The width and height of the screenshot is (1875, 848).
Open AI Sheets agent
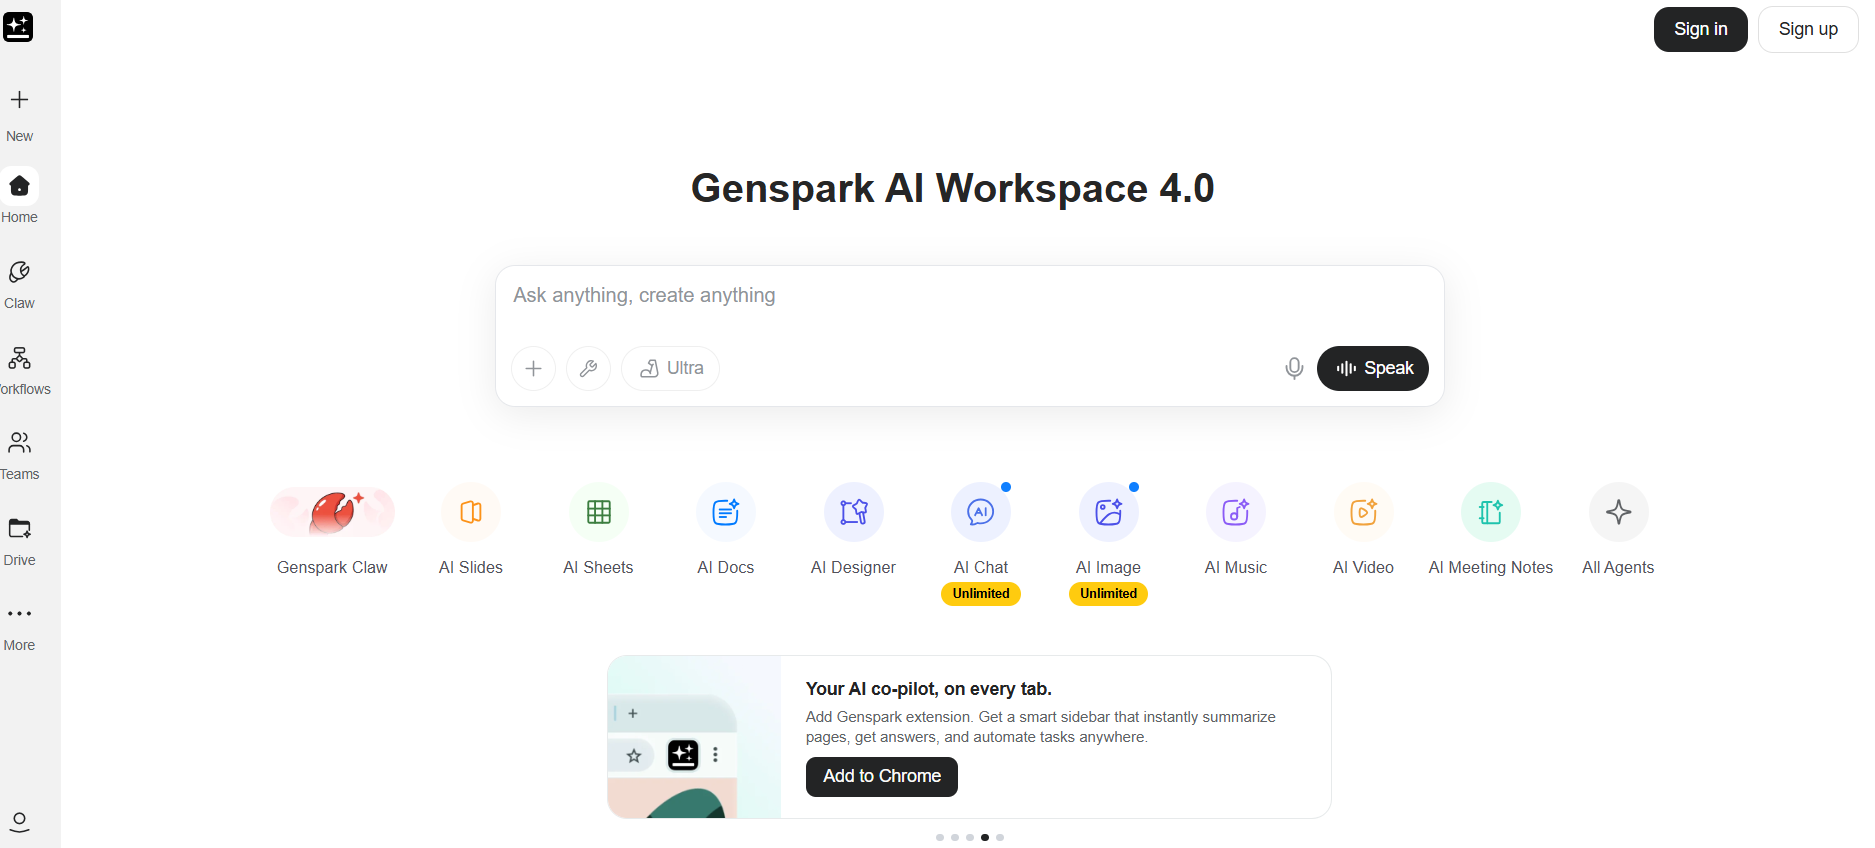598,530
